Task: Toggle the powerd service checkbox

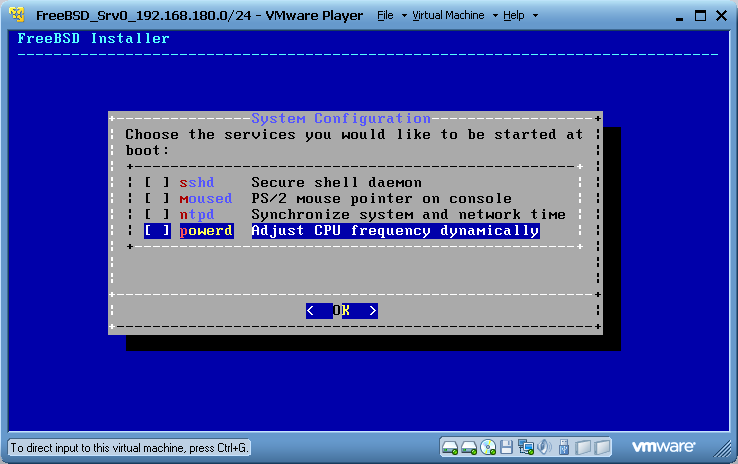Action: [x=157, y=231]
